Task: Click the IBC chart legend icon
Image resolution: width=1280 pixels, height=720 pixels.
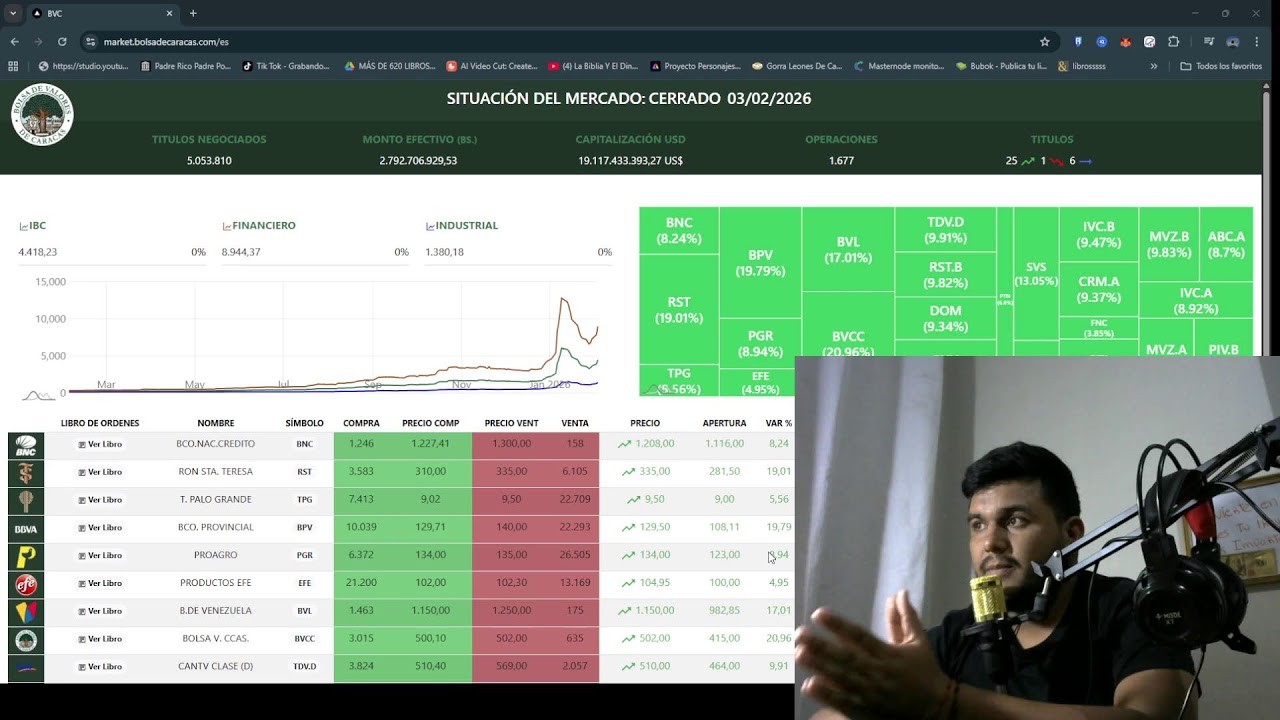Action: (x=23, y=227)
